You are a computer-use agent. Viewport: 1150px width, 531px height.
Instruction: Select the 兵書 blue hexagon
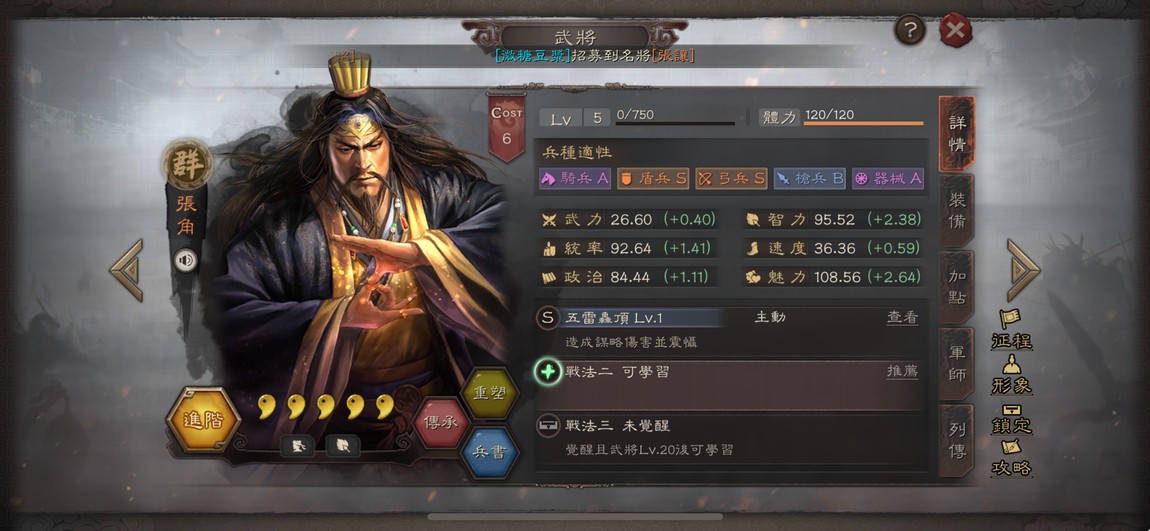pos(489,453)
